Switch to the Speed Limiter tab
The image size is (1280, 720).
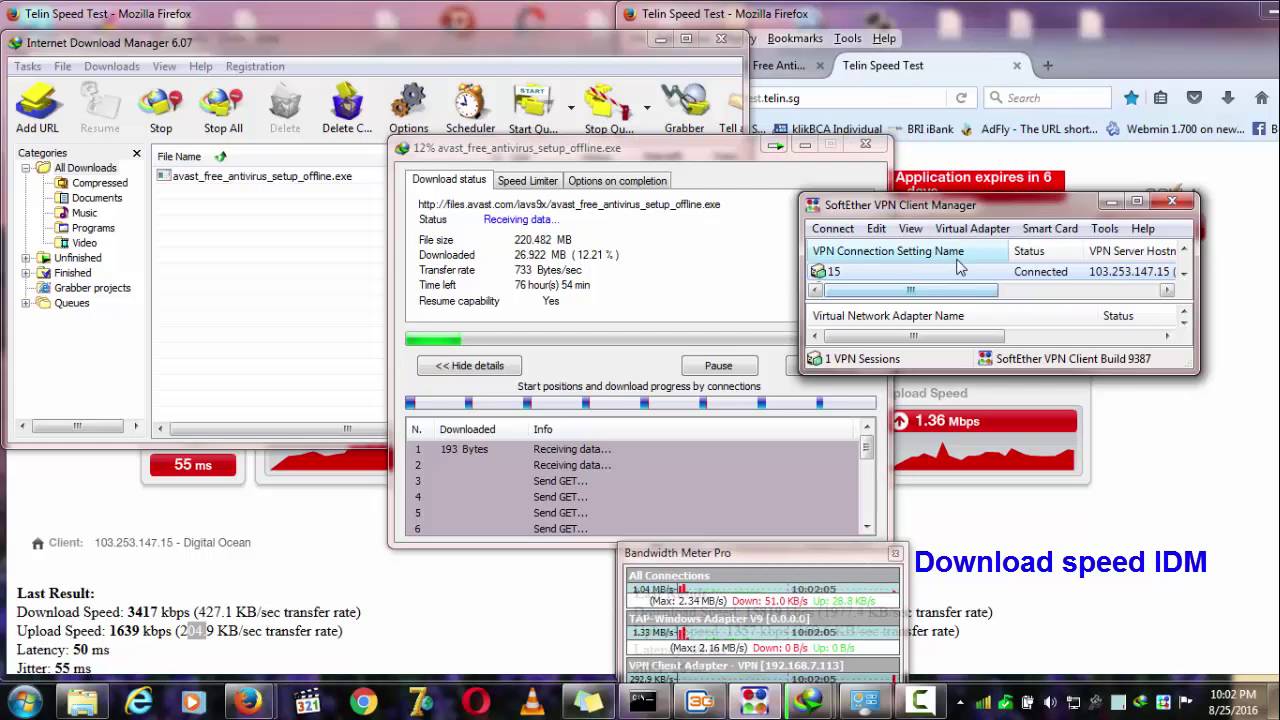coord(527,181)
